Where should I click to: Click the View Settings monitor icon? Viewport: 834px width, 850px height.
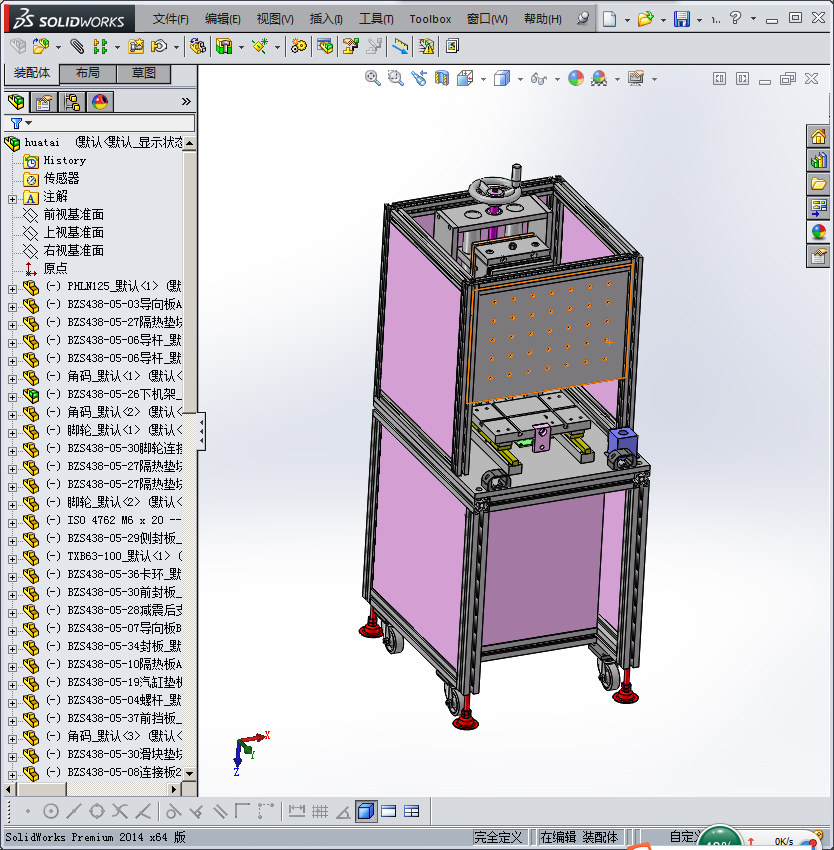(x=636, y=78)
